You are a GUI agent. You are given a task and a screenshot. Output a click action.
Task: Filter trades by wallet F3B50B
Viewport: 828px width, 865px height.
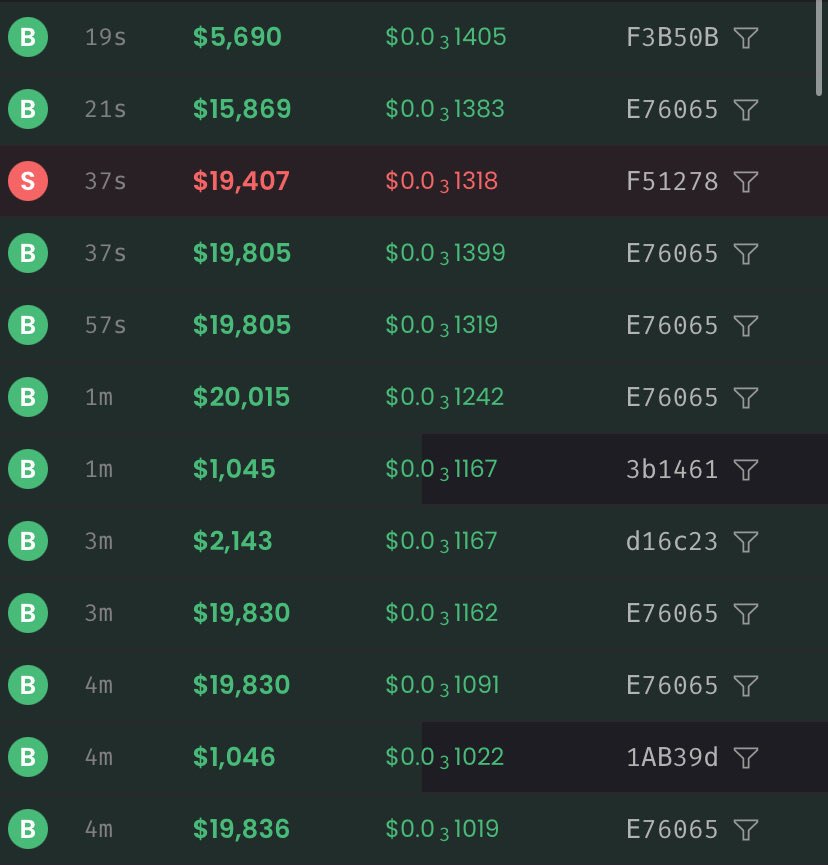746,38
